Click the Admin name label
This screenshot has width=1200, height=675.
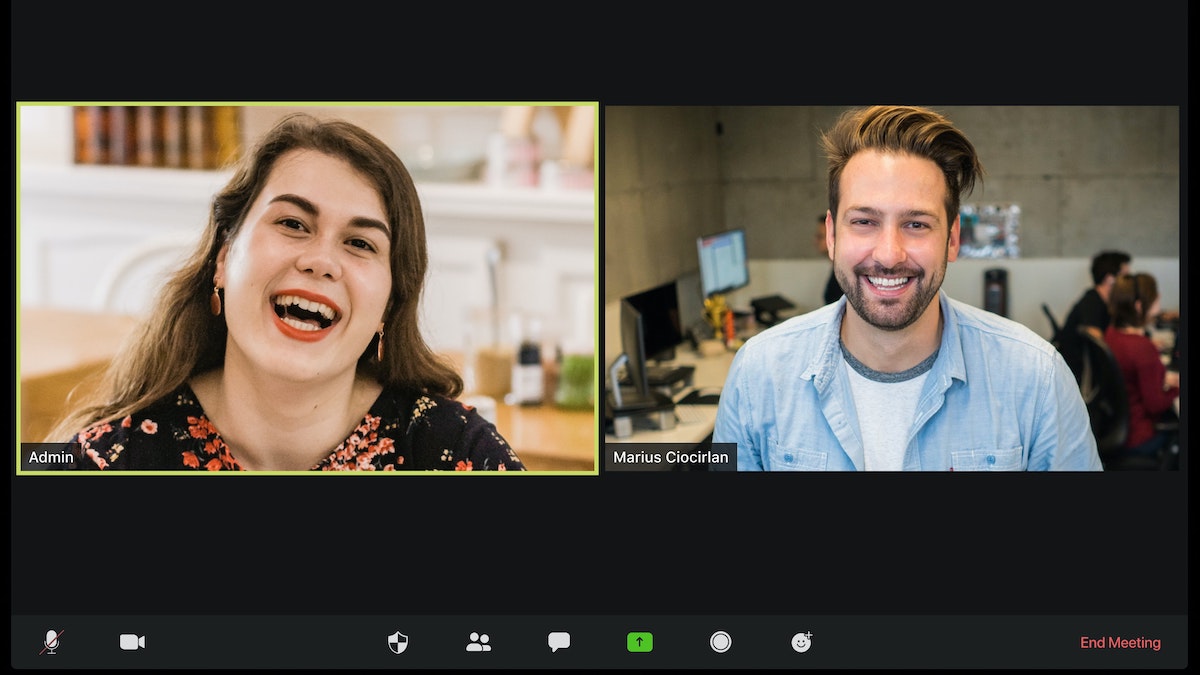51,457
